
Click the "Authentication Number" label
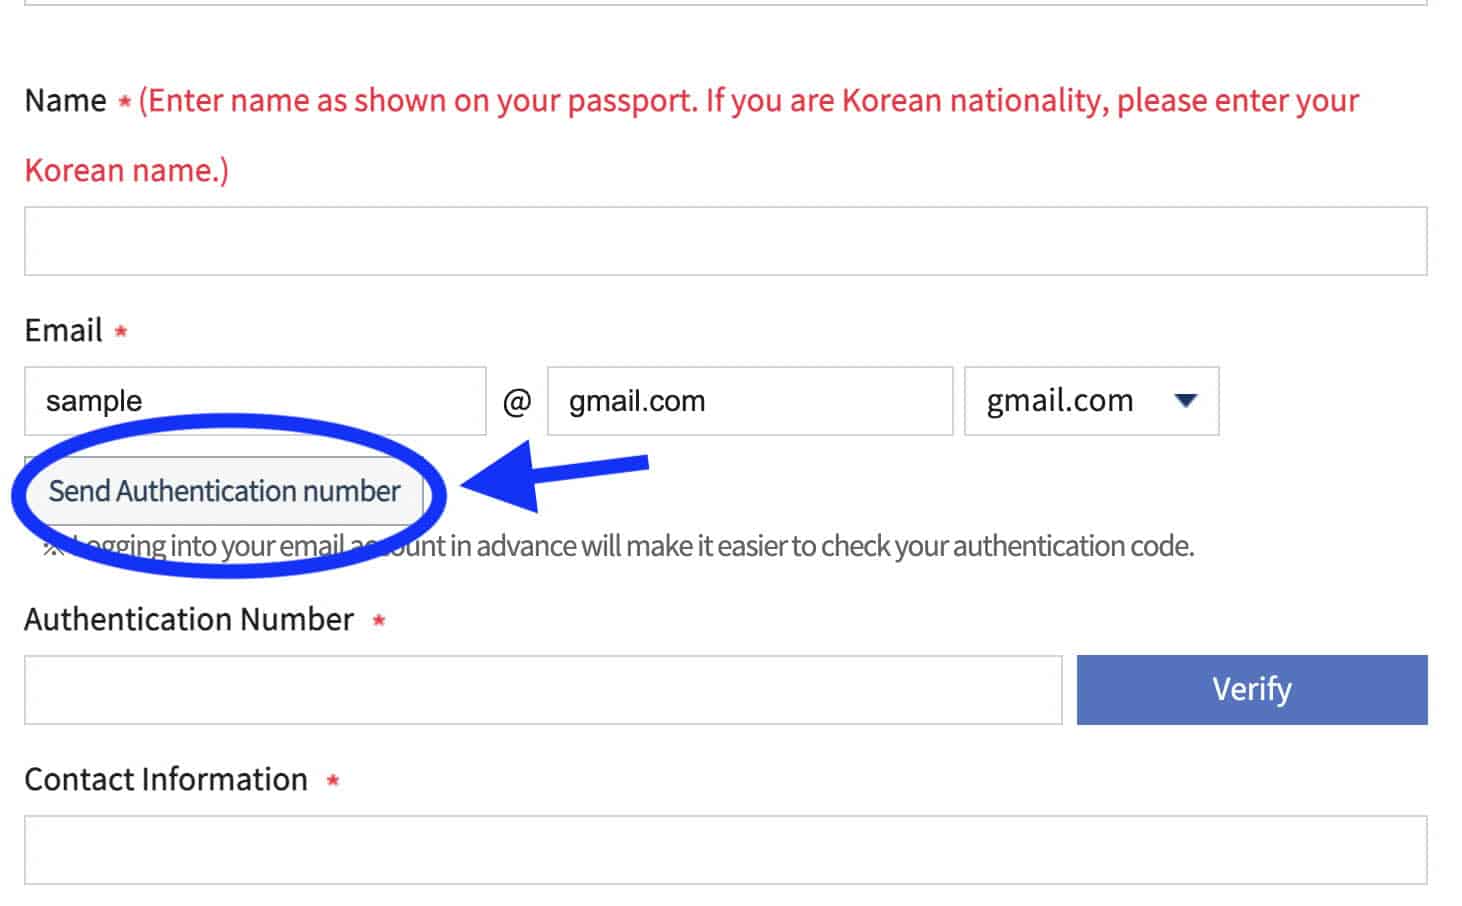pos(189,620)
